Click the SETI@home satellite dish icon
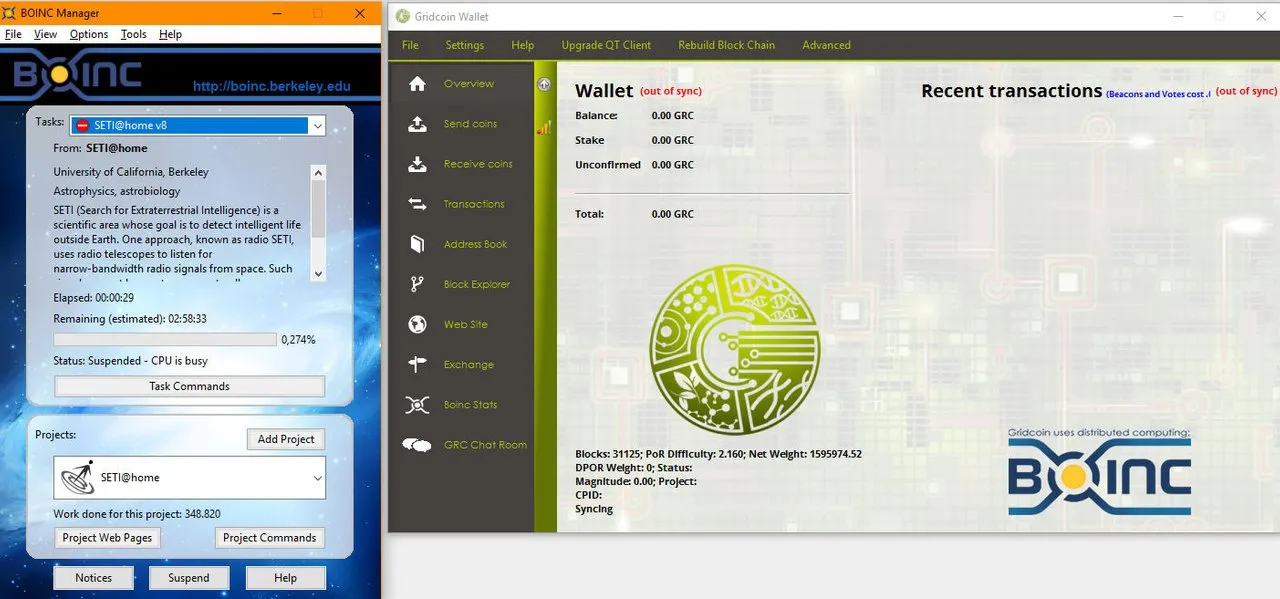The height and width of the screenshot is (599, 1280). point(76,478)
